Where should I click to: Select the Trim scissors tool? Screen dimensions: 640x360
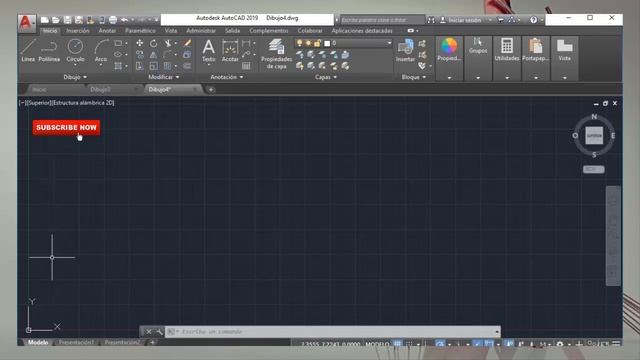(168, 43)
